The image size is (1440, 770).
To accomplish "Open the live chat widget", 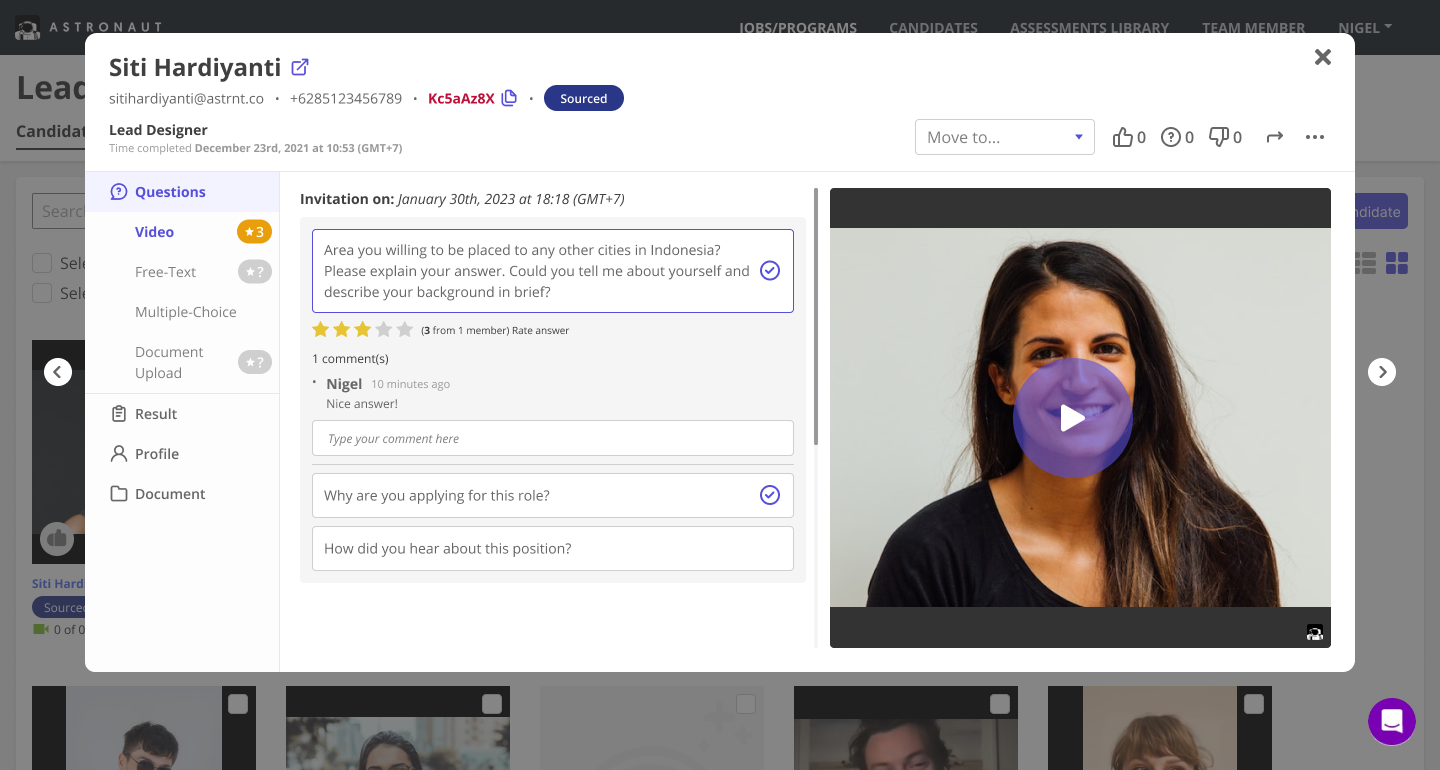I will [x=1392, y=721].
